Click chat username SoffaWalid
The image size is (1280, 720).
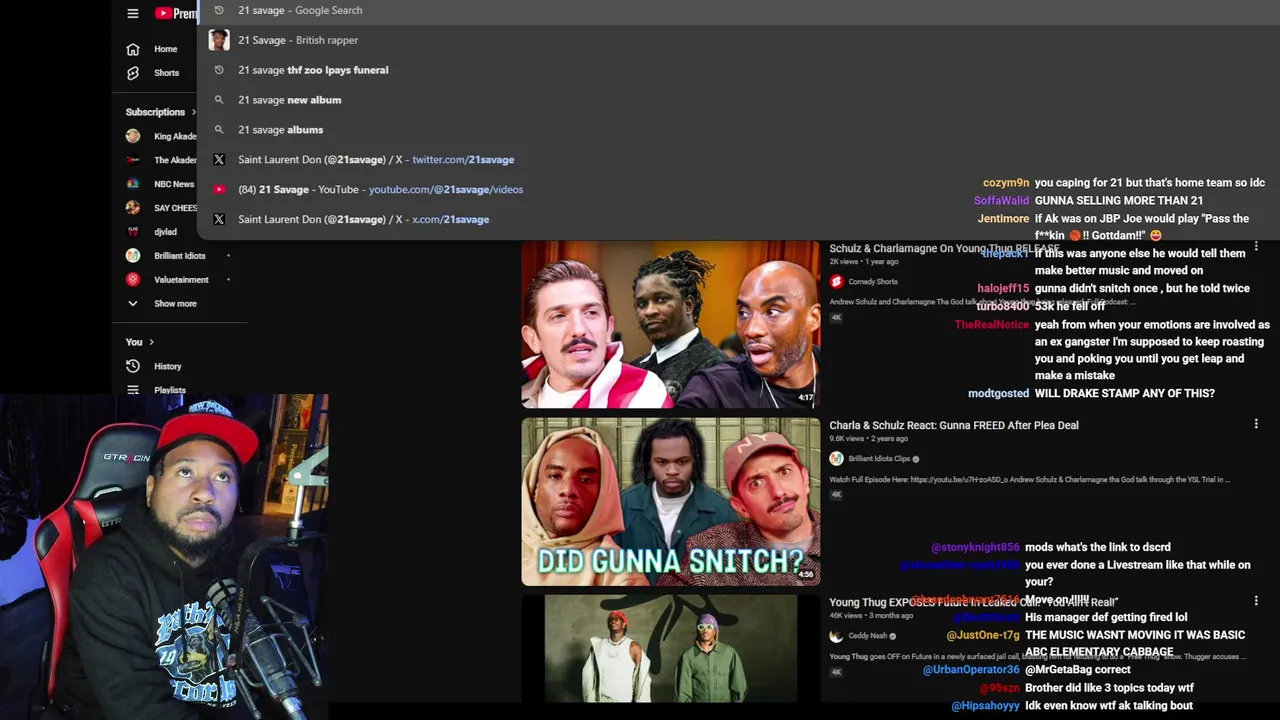pyautogui.click(x=1001, y=200)
